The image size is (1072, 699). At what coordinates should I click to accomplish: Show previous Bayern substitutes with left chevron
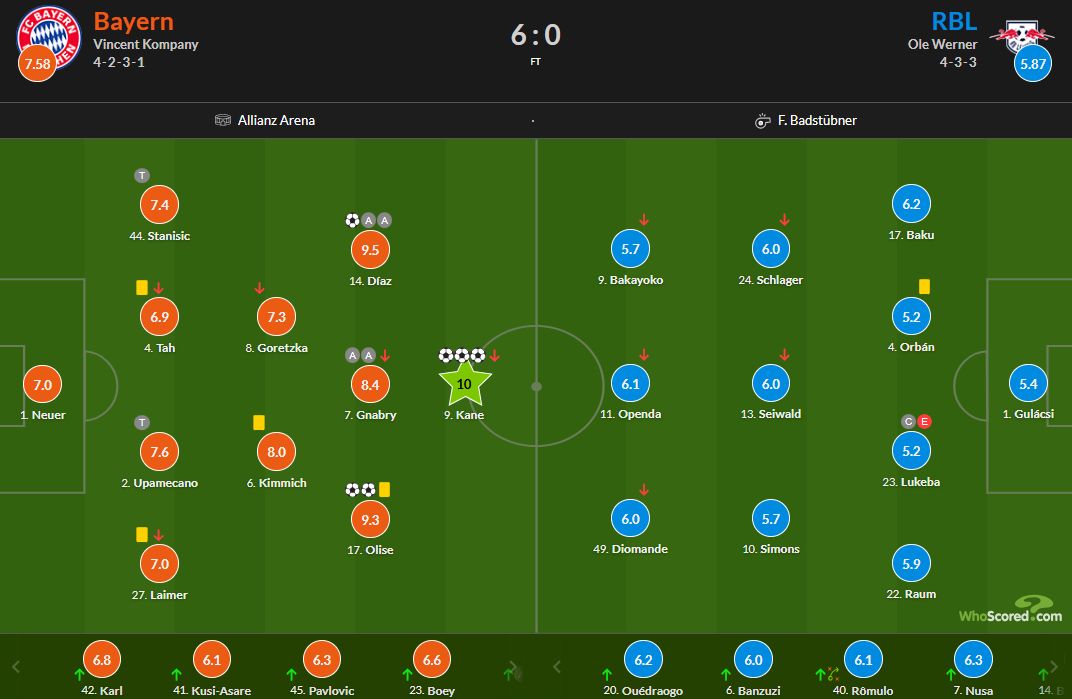(16, 666)
